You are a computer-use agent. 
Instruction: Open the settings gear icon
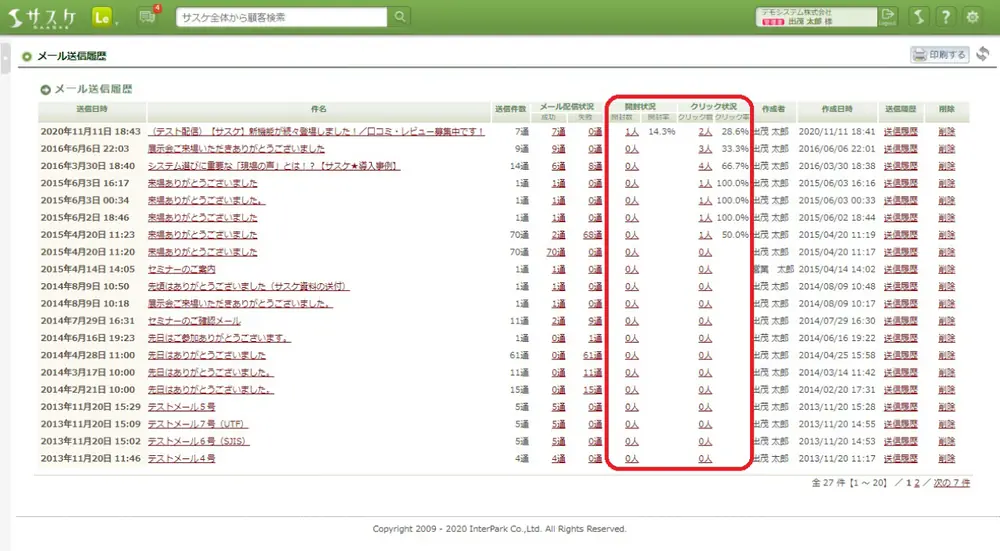coord(972,17)
